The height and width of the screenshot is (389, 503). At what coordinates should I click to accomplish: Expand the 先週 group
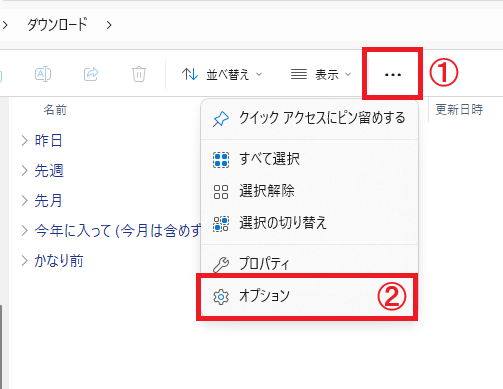[24, 171]
